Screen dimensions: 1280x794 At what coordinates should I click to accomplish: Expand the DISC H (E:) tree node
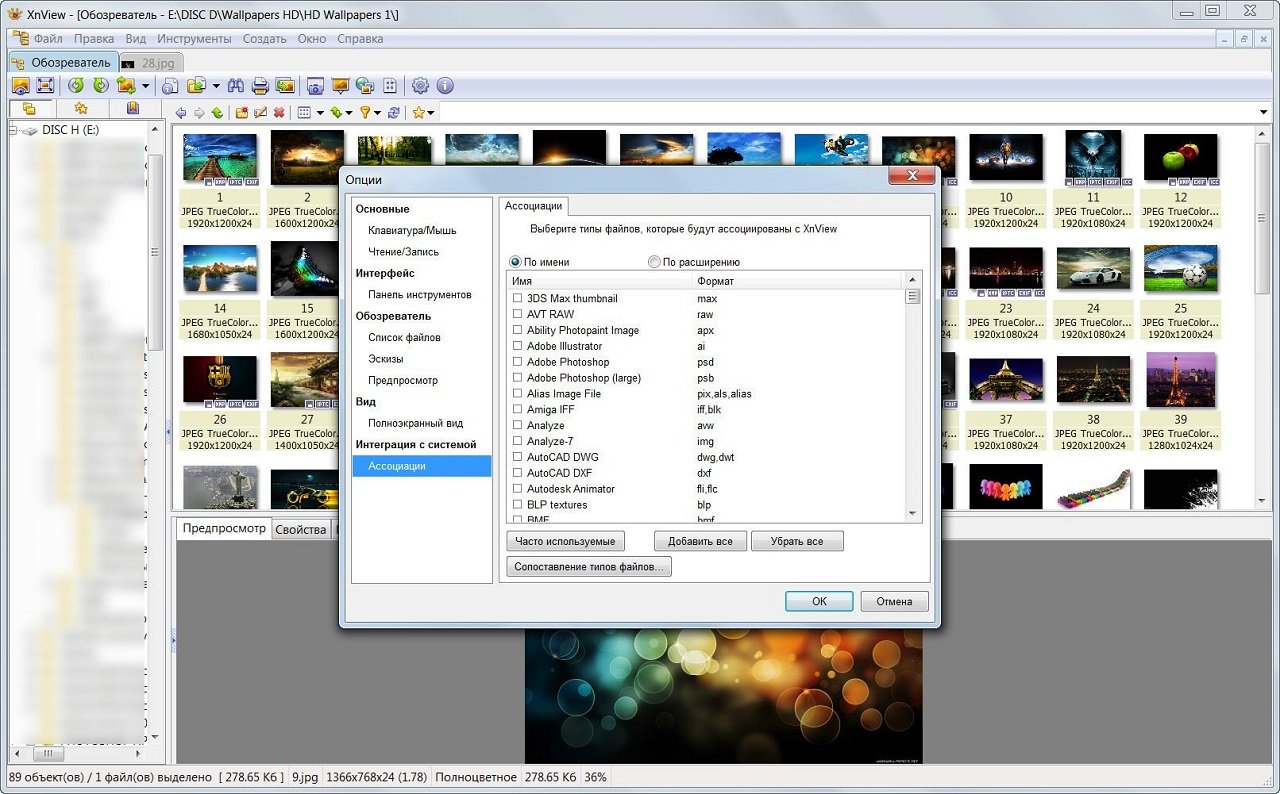[15, 130]
